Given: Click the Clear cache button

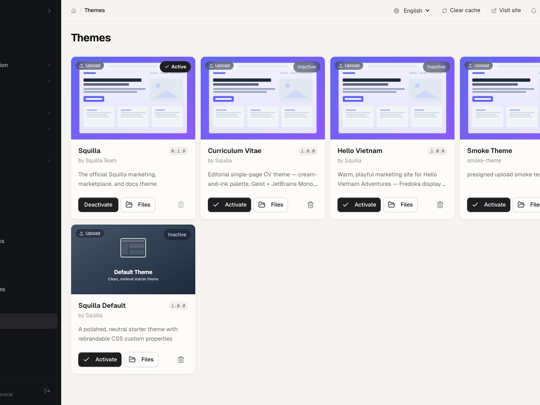Looking at the screenshot, I should point(461,11).
